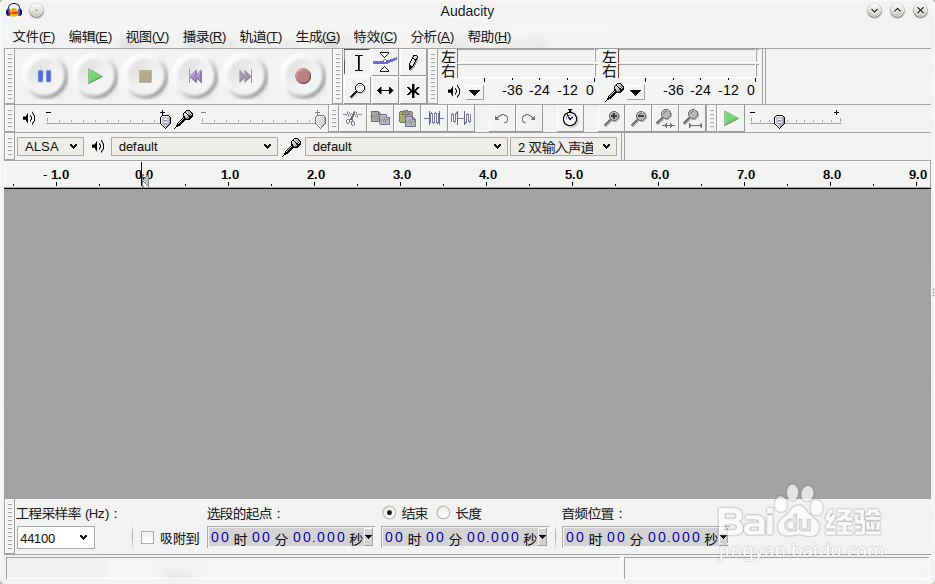The image size is (935, 584).
Task: Select the Draw pencil tool
Action: [x=413, y=63]
